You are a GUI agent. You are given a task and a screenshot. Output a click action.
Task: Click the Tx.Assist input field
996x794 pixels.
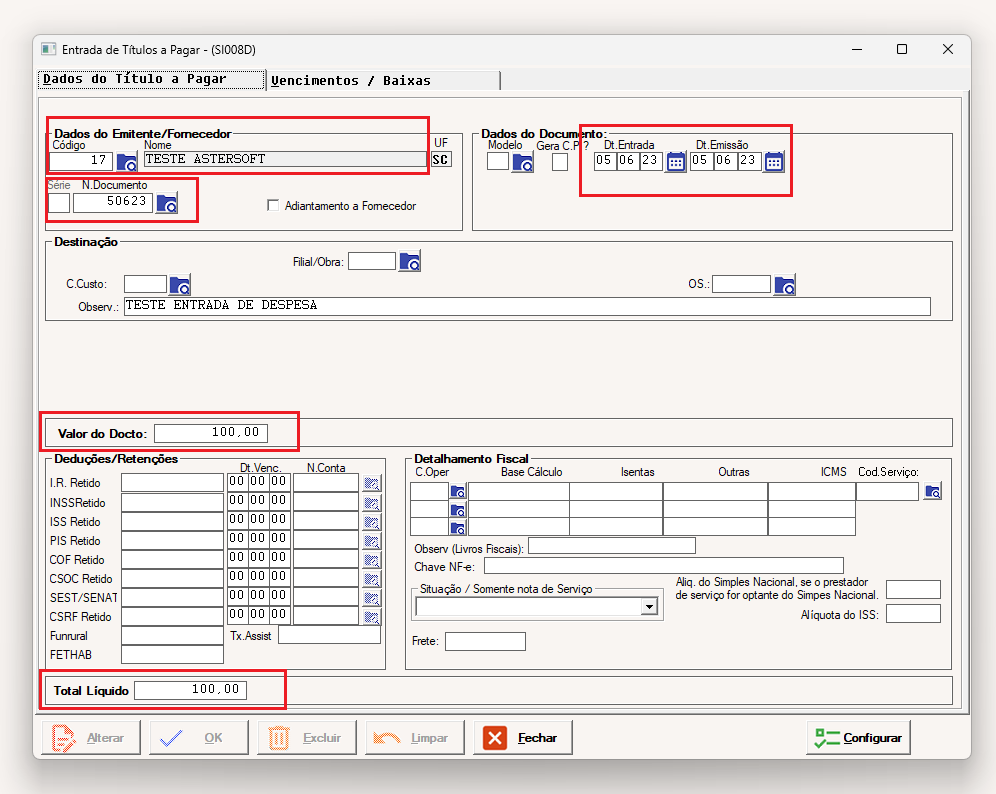[330, 635]
